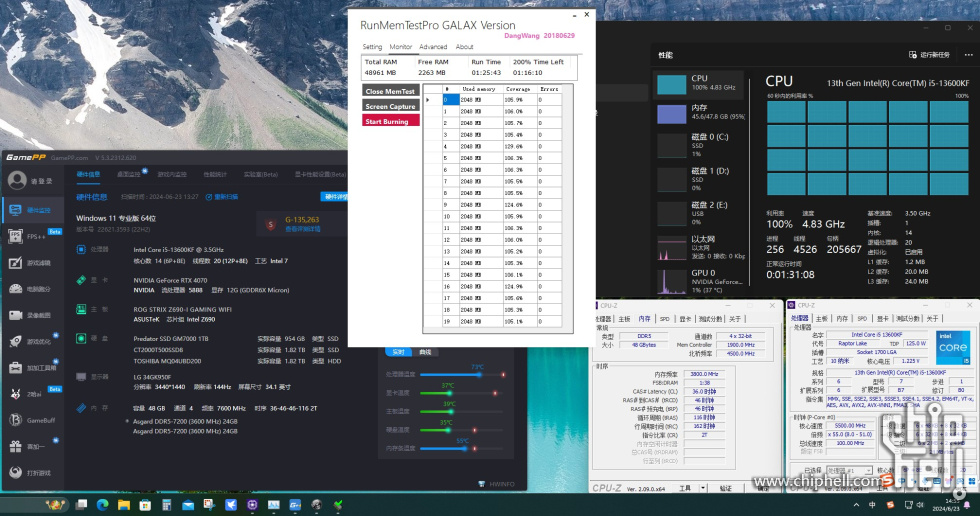Viewport: 980px width, 516px height.
Task: Select Disk 0 (C:) in Task Manager
Action: 699,145
